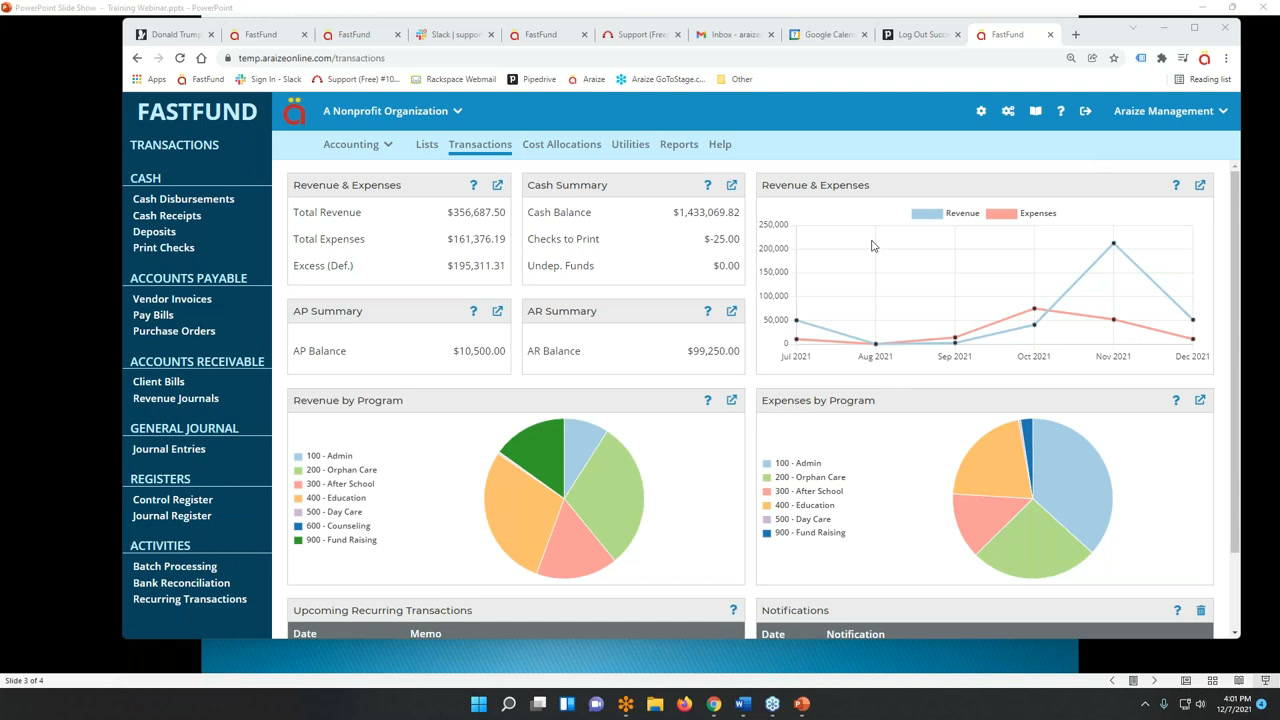Delete notifications with trash icon
Viewport: 1280px width, 720px height.
pyautogui.click(x=1201, y=610)
